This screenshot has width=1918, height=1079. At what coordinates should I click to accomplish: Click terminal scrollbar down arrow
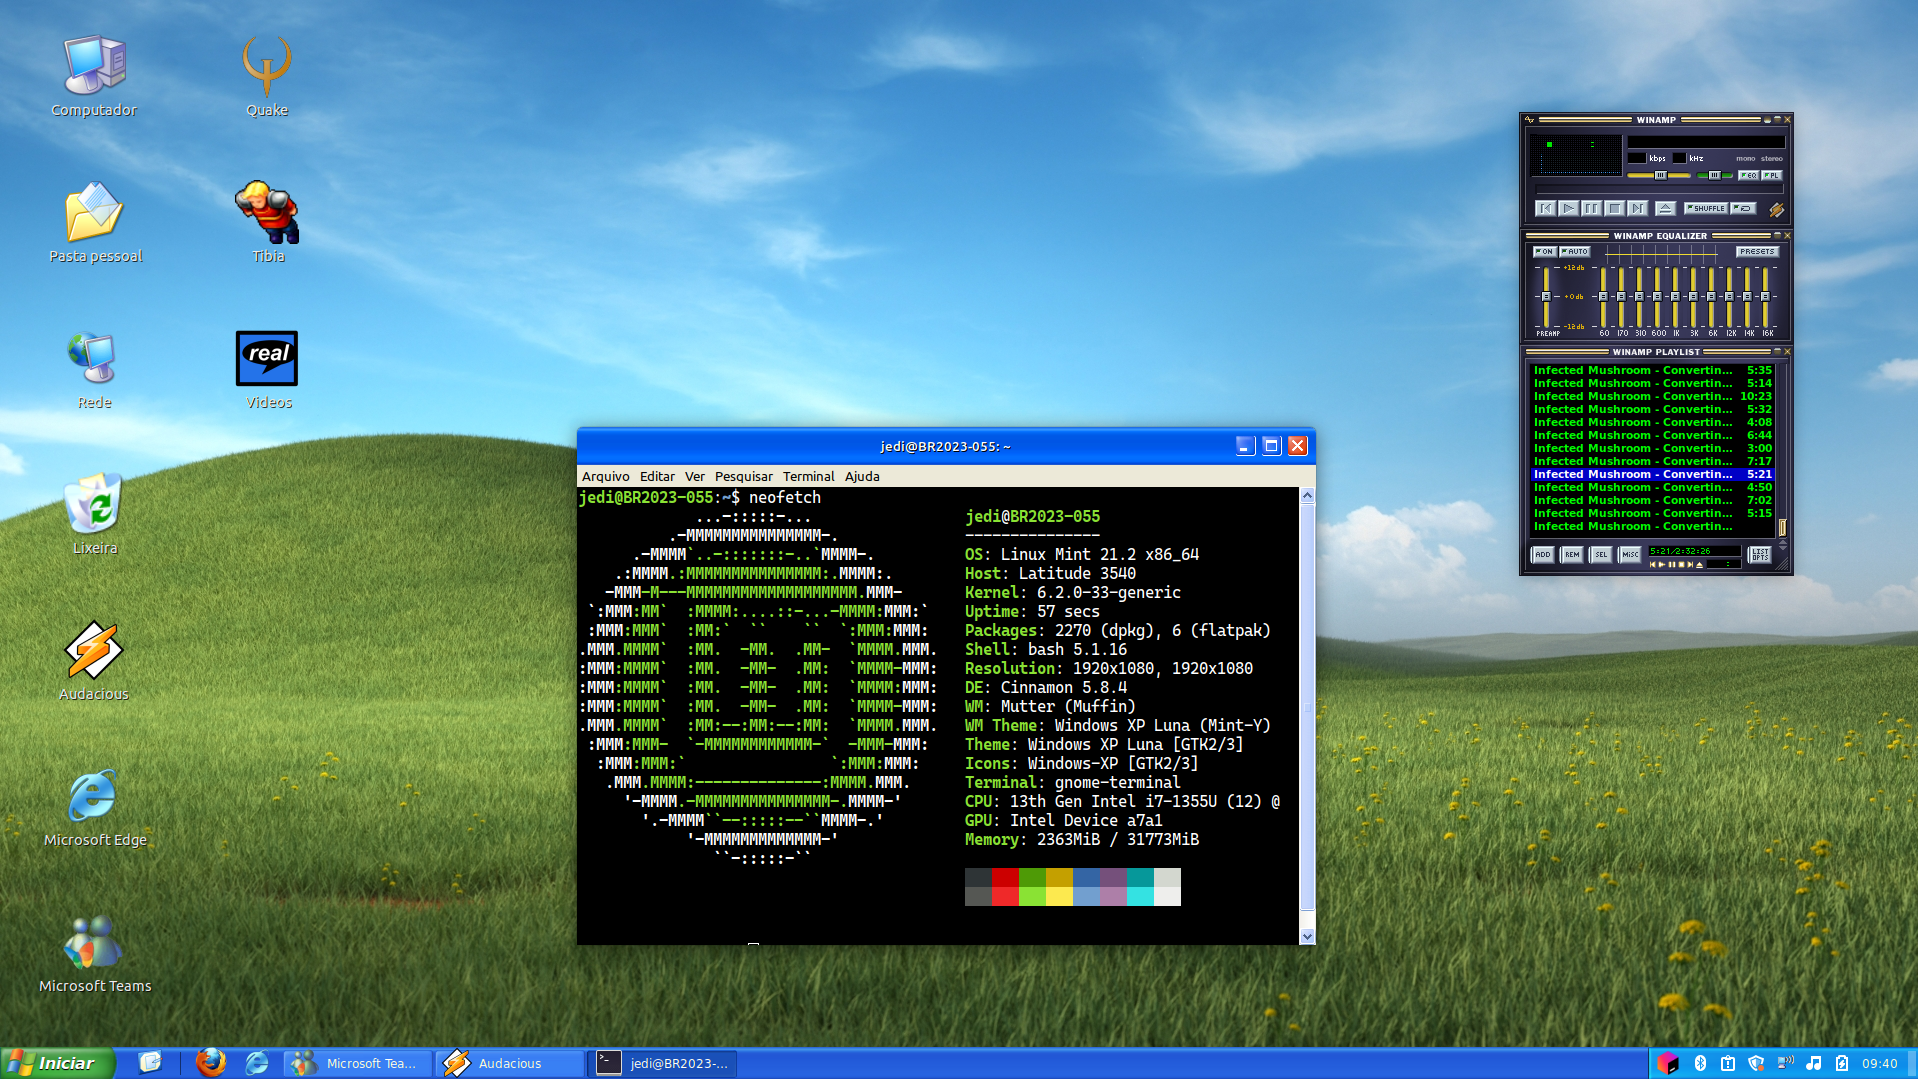click(x=1307, y=937)
